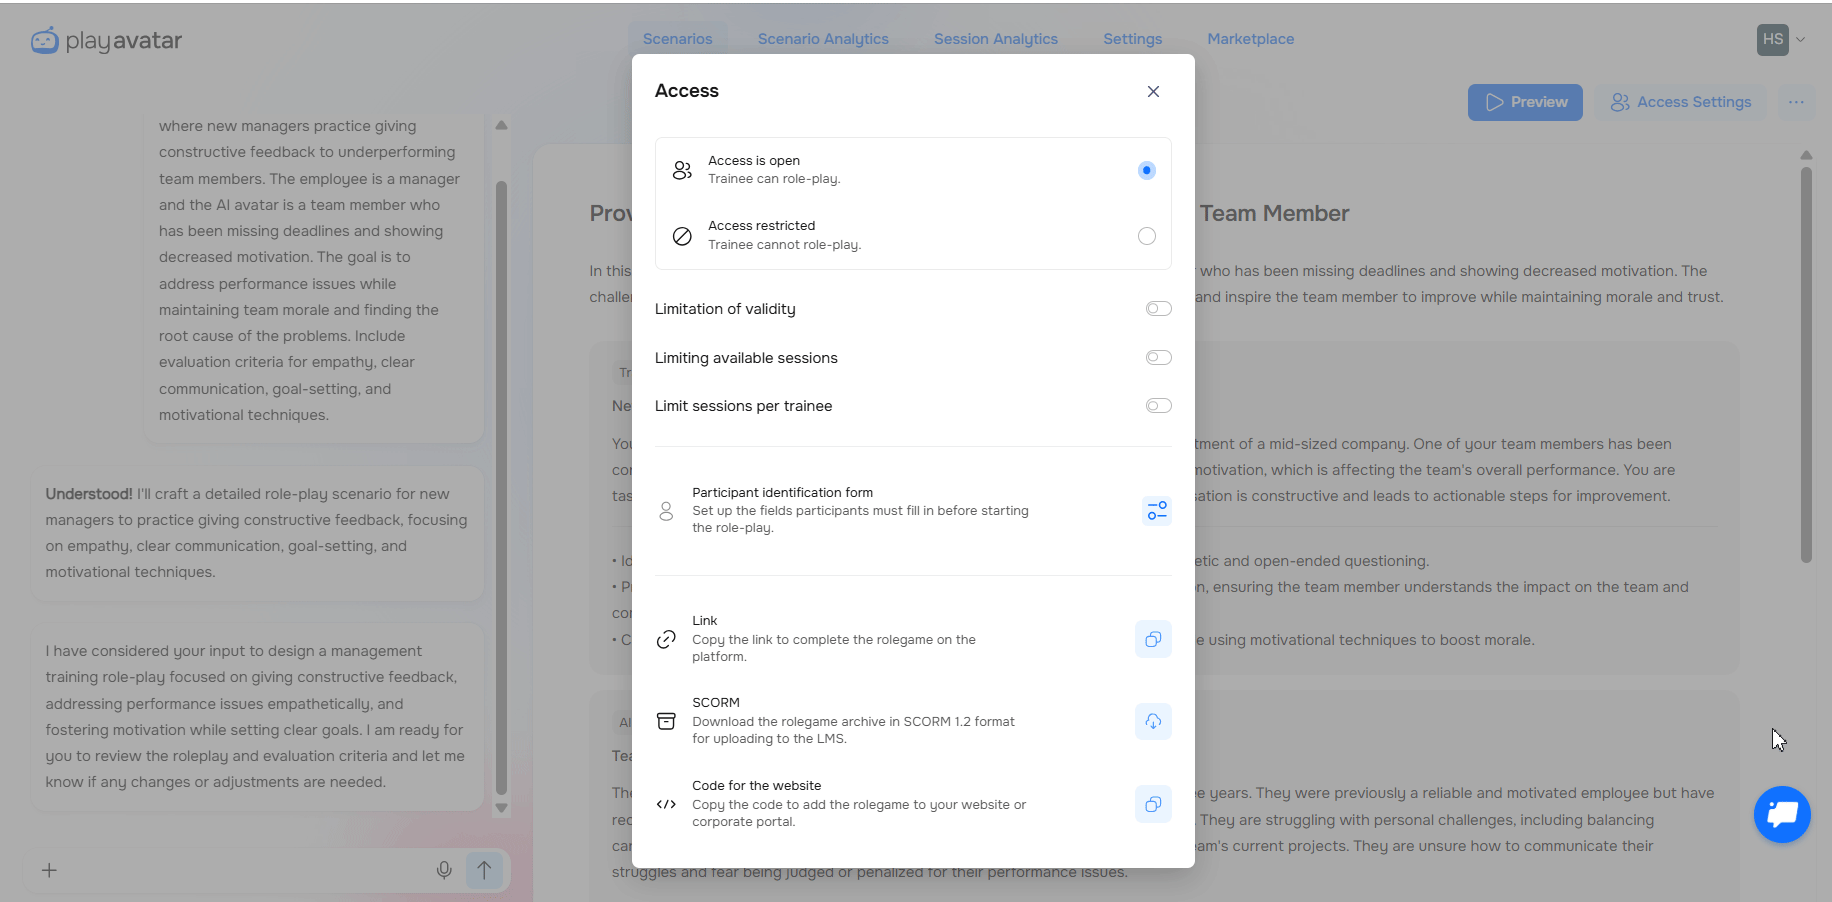Click the Preview button

pos(1524,102)
